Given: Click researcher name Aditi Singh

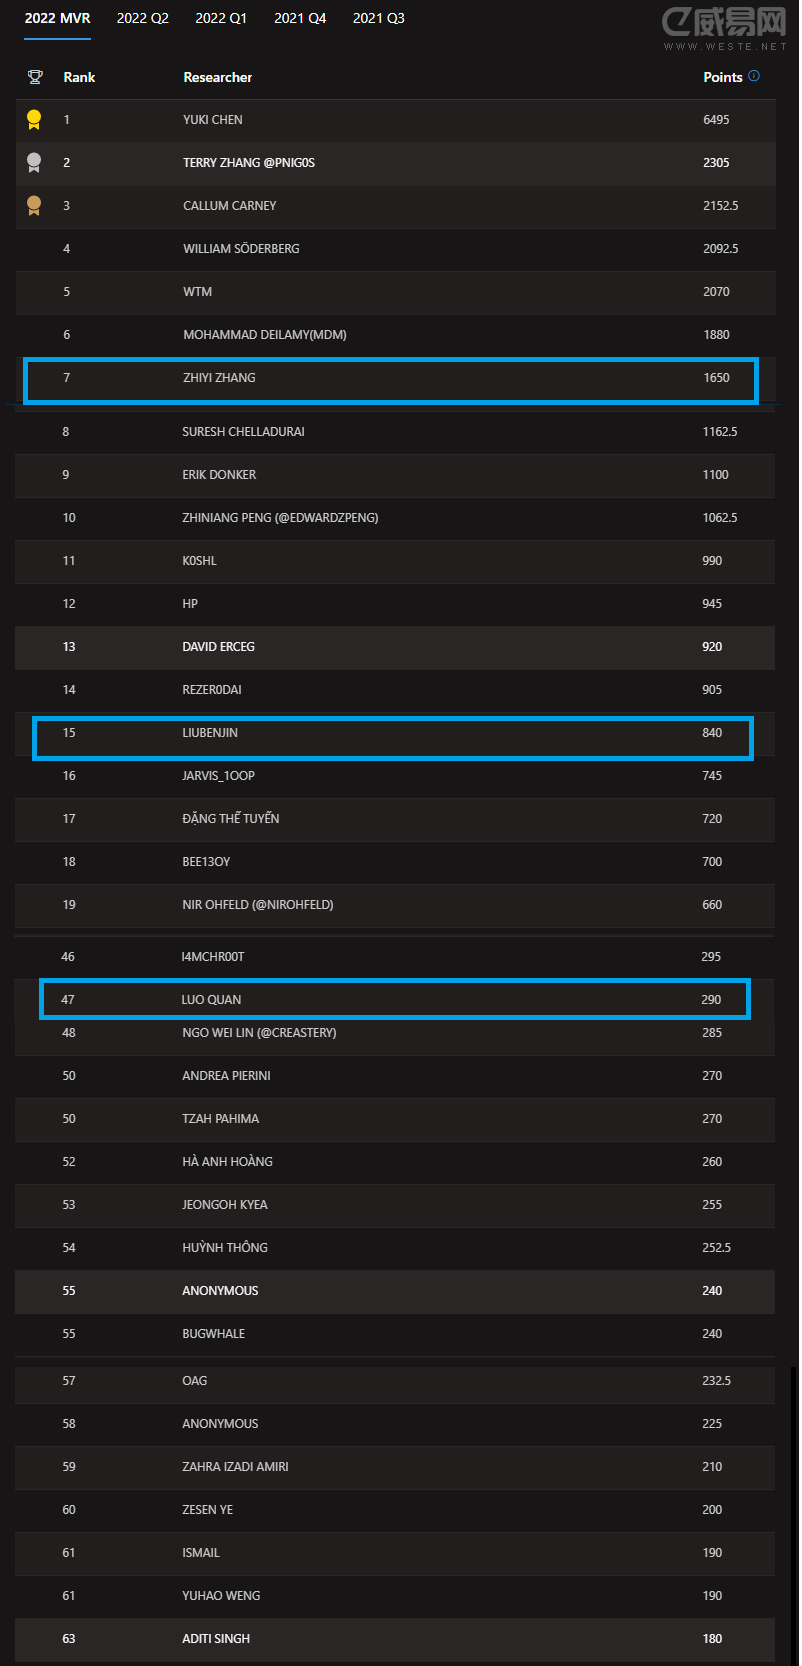Looking at the screenshot, I should coord(216,1638).
